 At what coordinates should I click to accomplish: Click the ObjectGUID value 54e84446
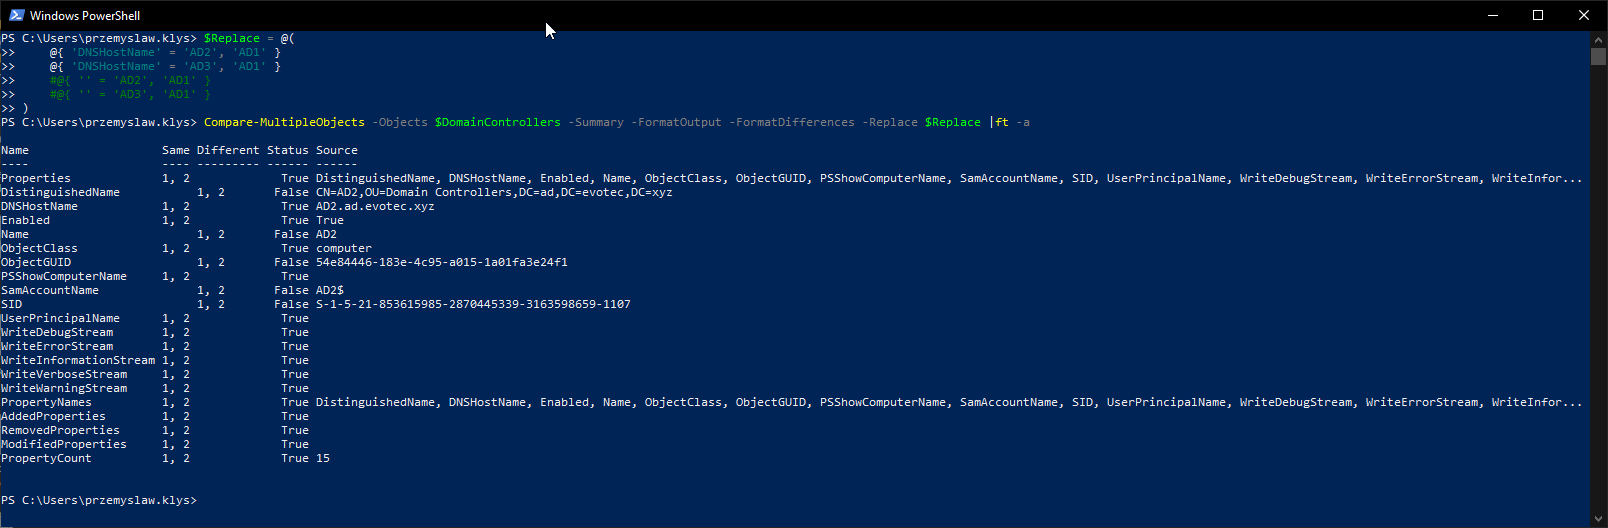pos(441,262)
